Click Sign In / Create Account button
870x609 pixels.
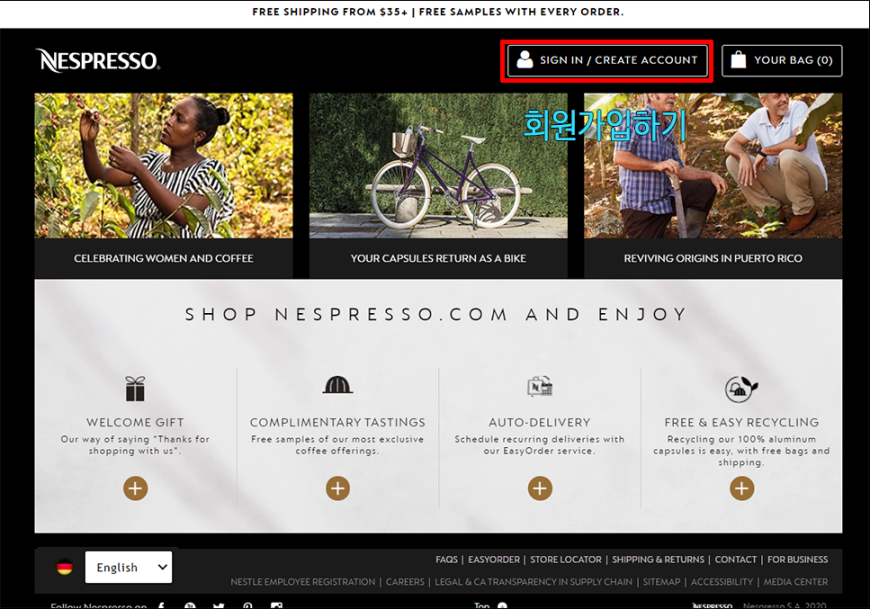[608, 60]
